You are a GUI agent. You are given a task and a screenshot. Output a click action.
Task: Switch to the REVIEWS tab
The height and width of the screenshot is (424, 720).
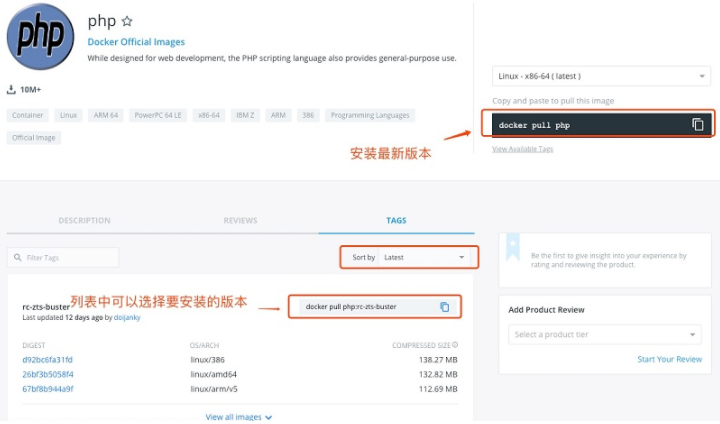[x=240, y=220]
